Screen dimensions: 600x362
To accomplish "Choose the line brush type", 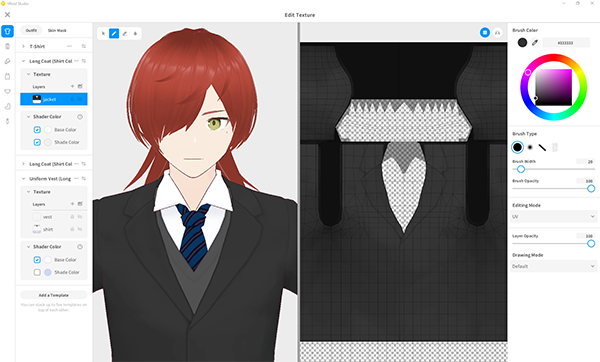I will (x=542, y=147).
